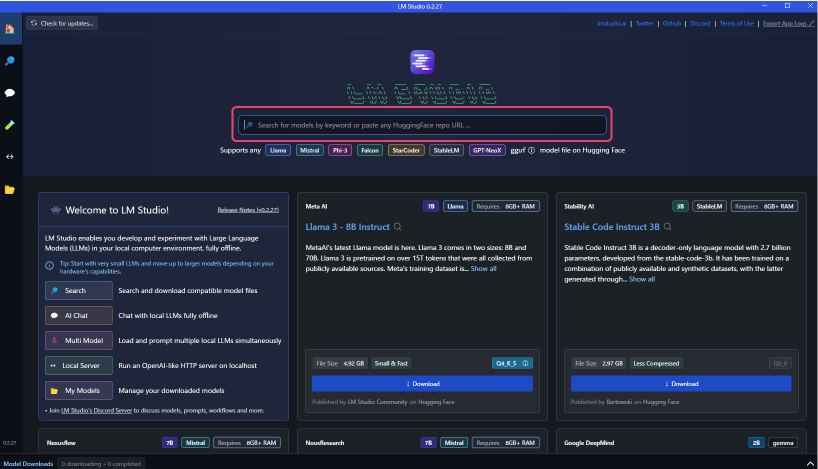Open the Search icon in left sidebar
The width and height of the screenshot is (818, 469).
[10, 61]
